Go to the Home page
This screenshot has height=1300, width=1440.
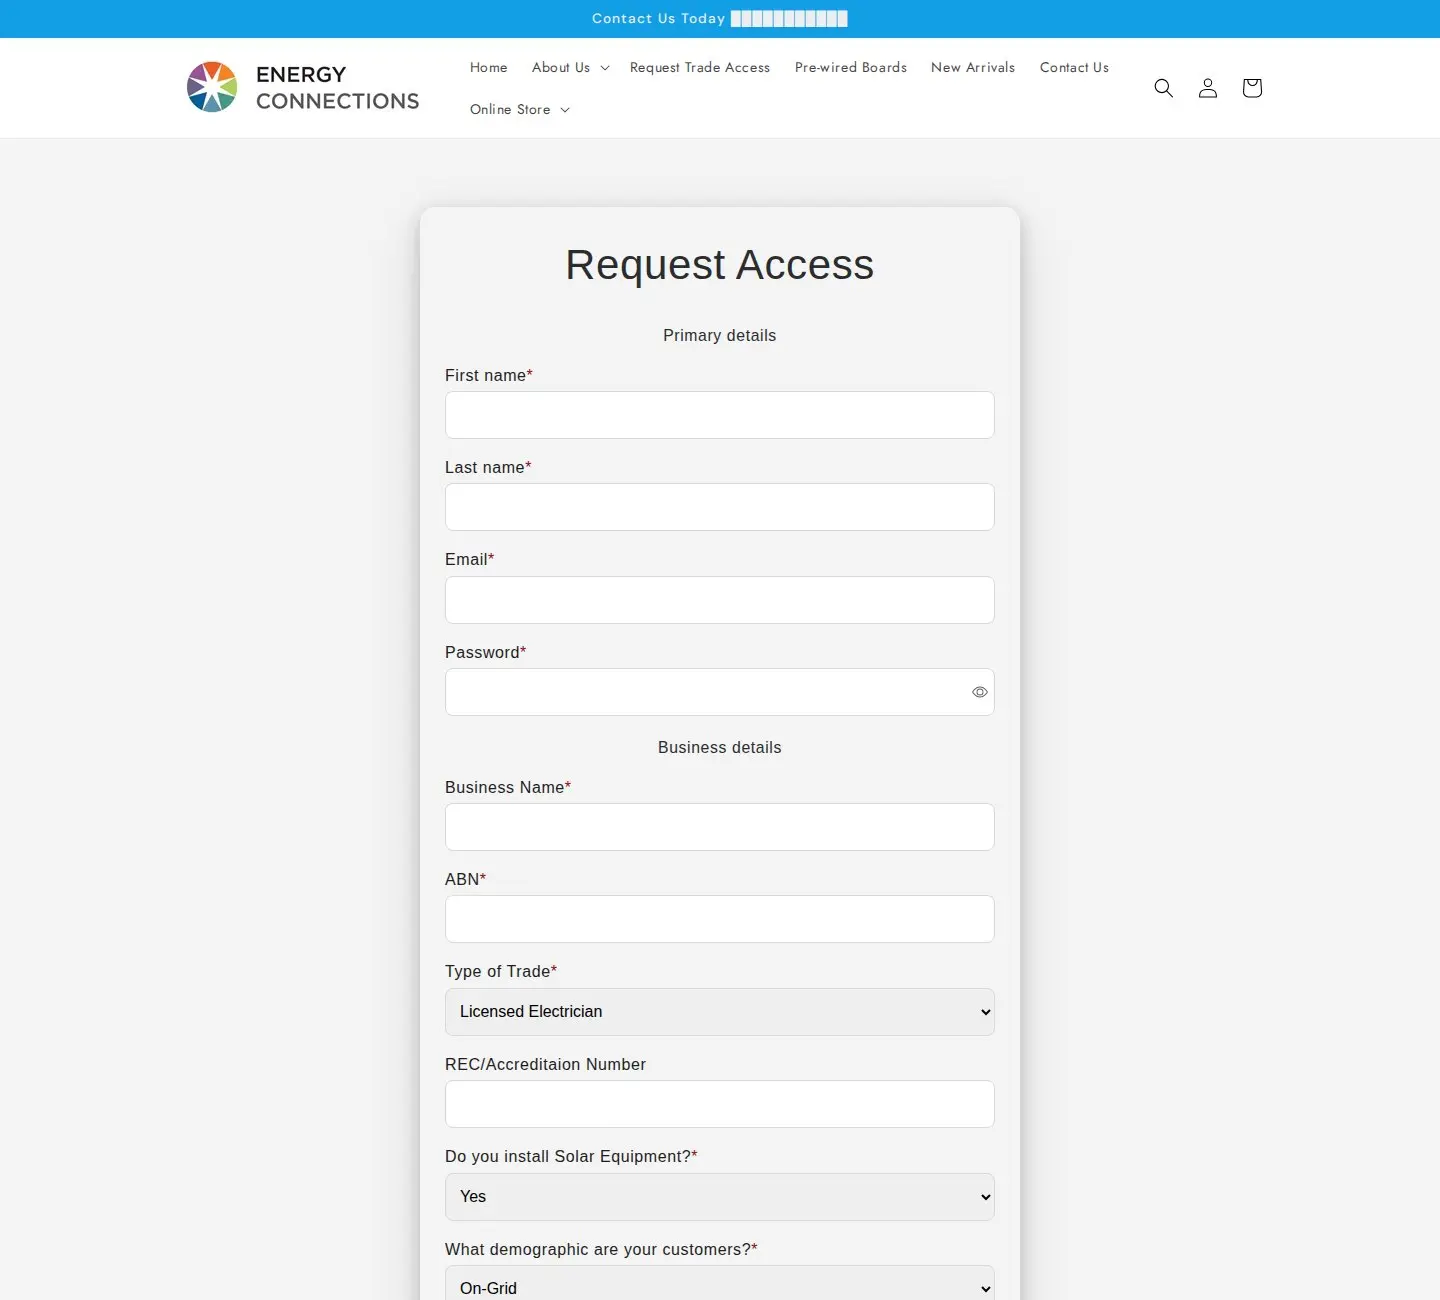(x=489, y=67)
